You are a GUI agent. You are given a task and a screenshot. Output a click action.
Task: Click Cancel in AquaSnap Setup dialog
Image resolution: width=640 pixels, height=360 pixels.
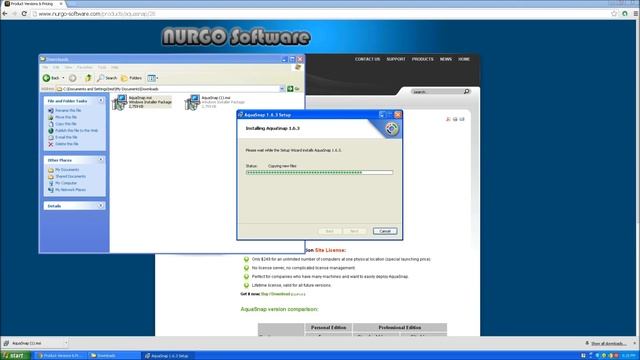[384, 231]
